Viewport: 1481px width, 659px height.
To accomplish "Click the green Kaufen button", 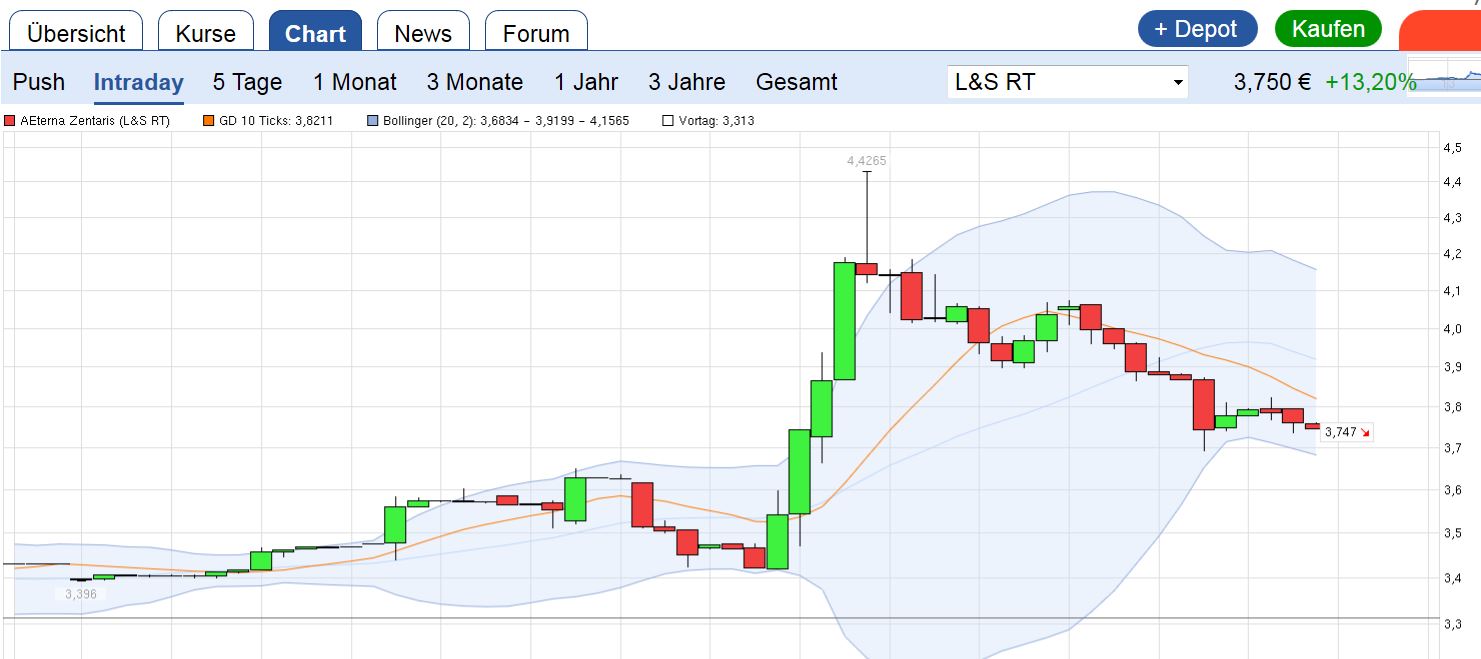I will click(1328, 29).
